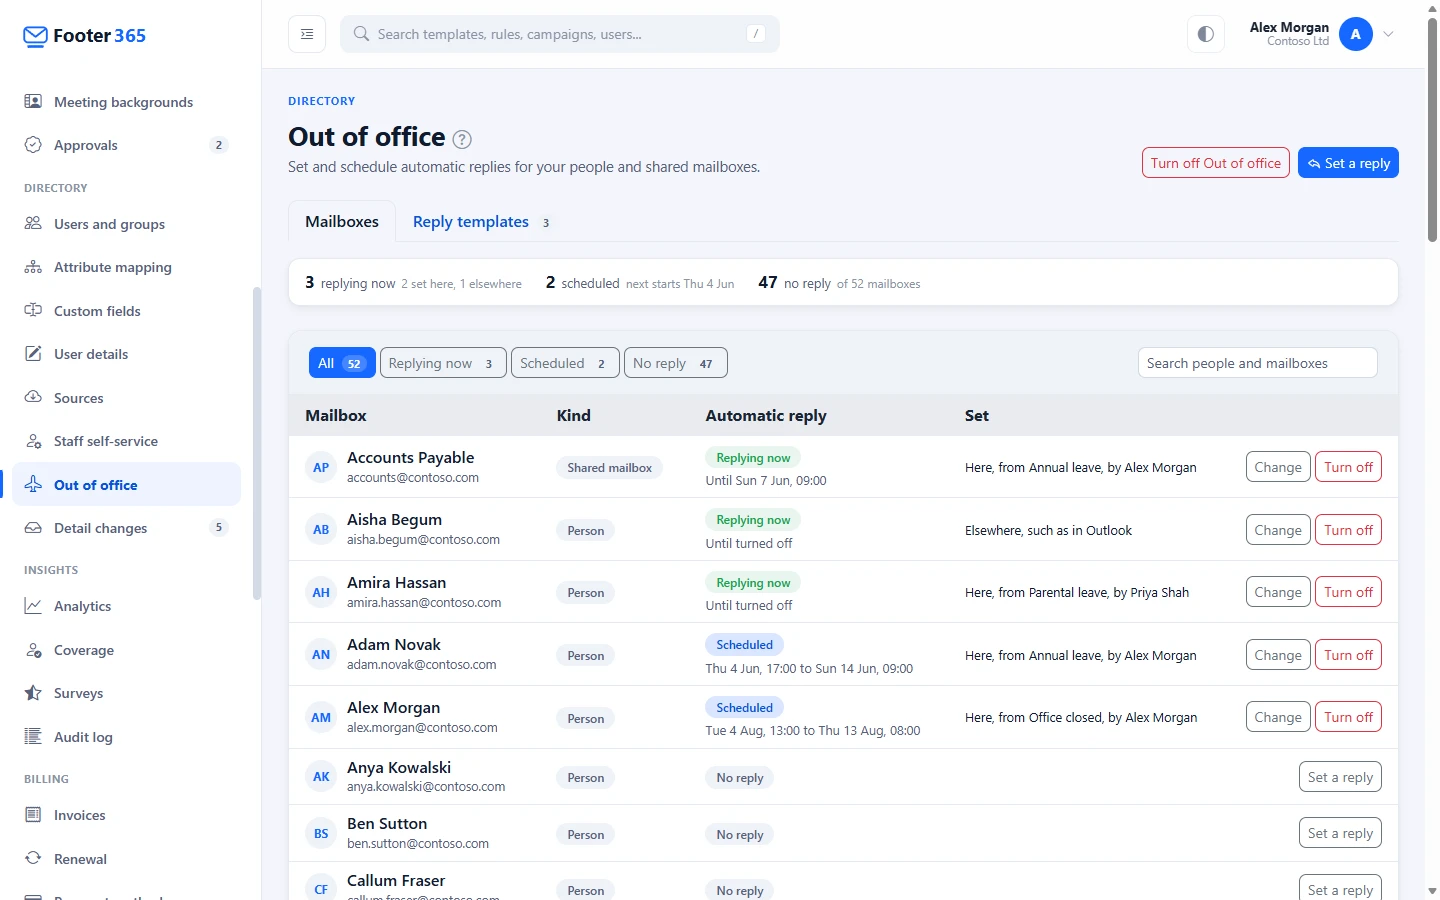Click Change for Alex Morgan row
1440x900 pixels.
coord(1278,717)
